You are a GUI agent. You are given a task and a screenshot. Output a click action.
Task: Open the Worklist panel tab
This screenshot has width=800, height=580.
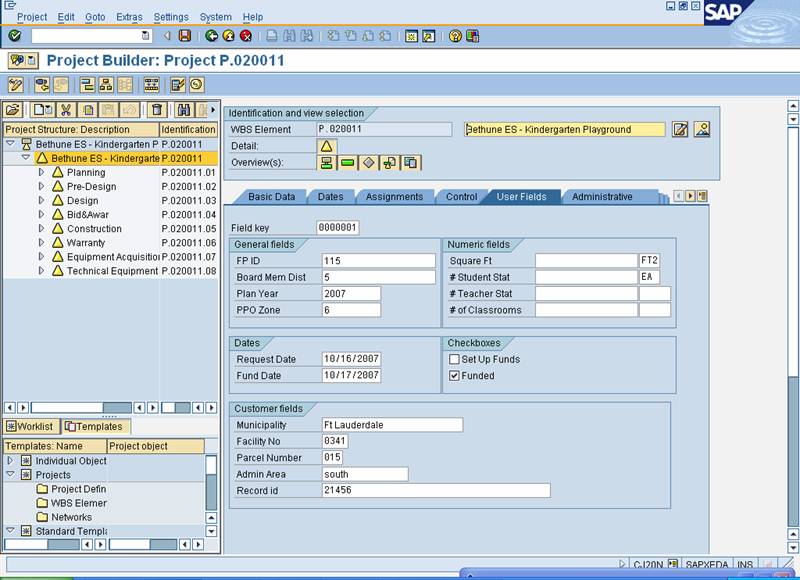[31, 426]
